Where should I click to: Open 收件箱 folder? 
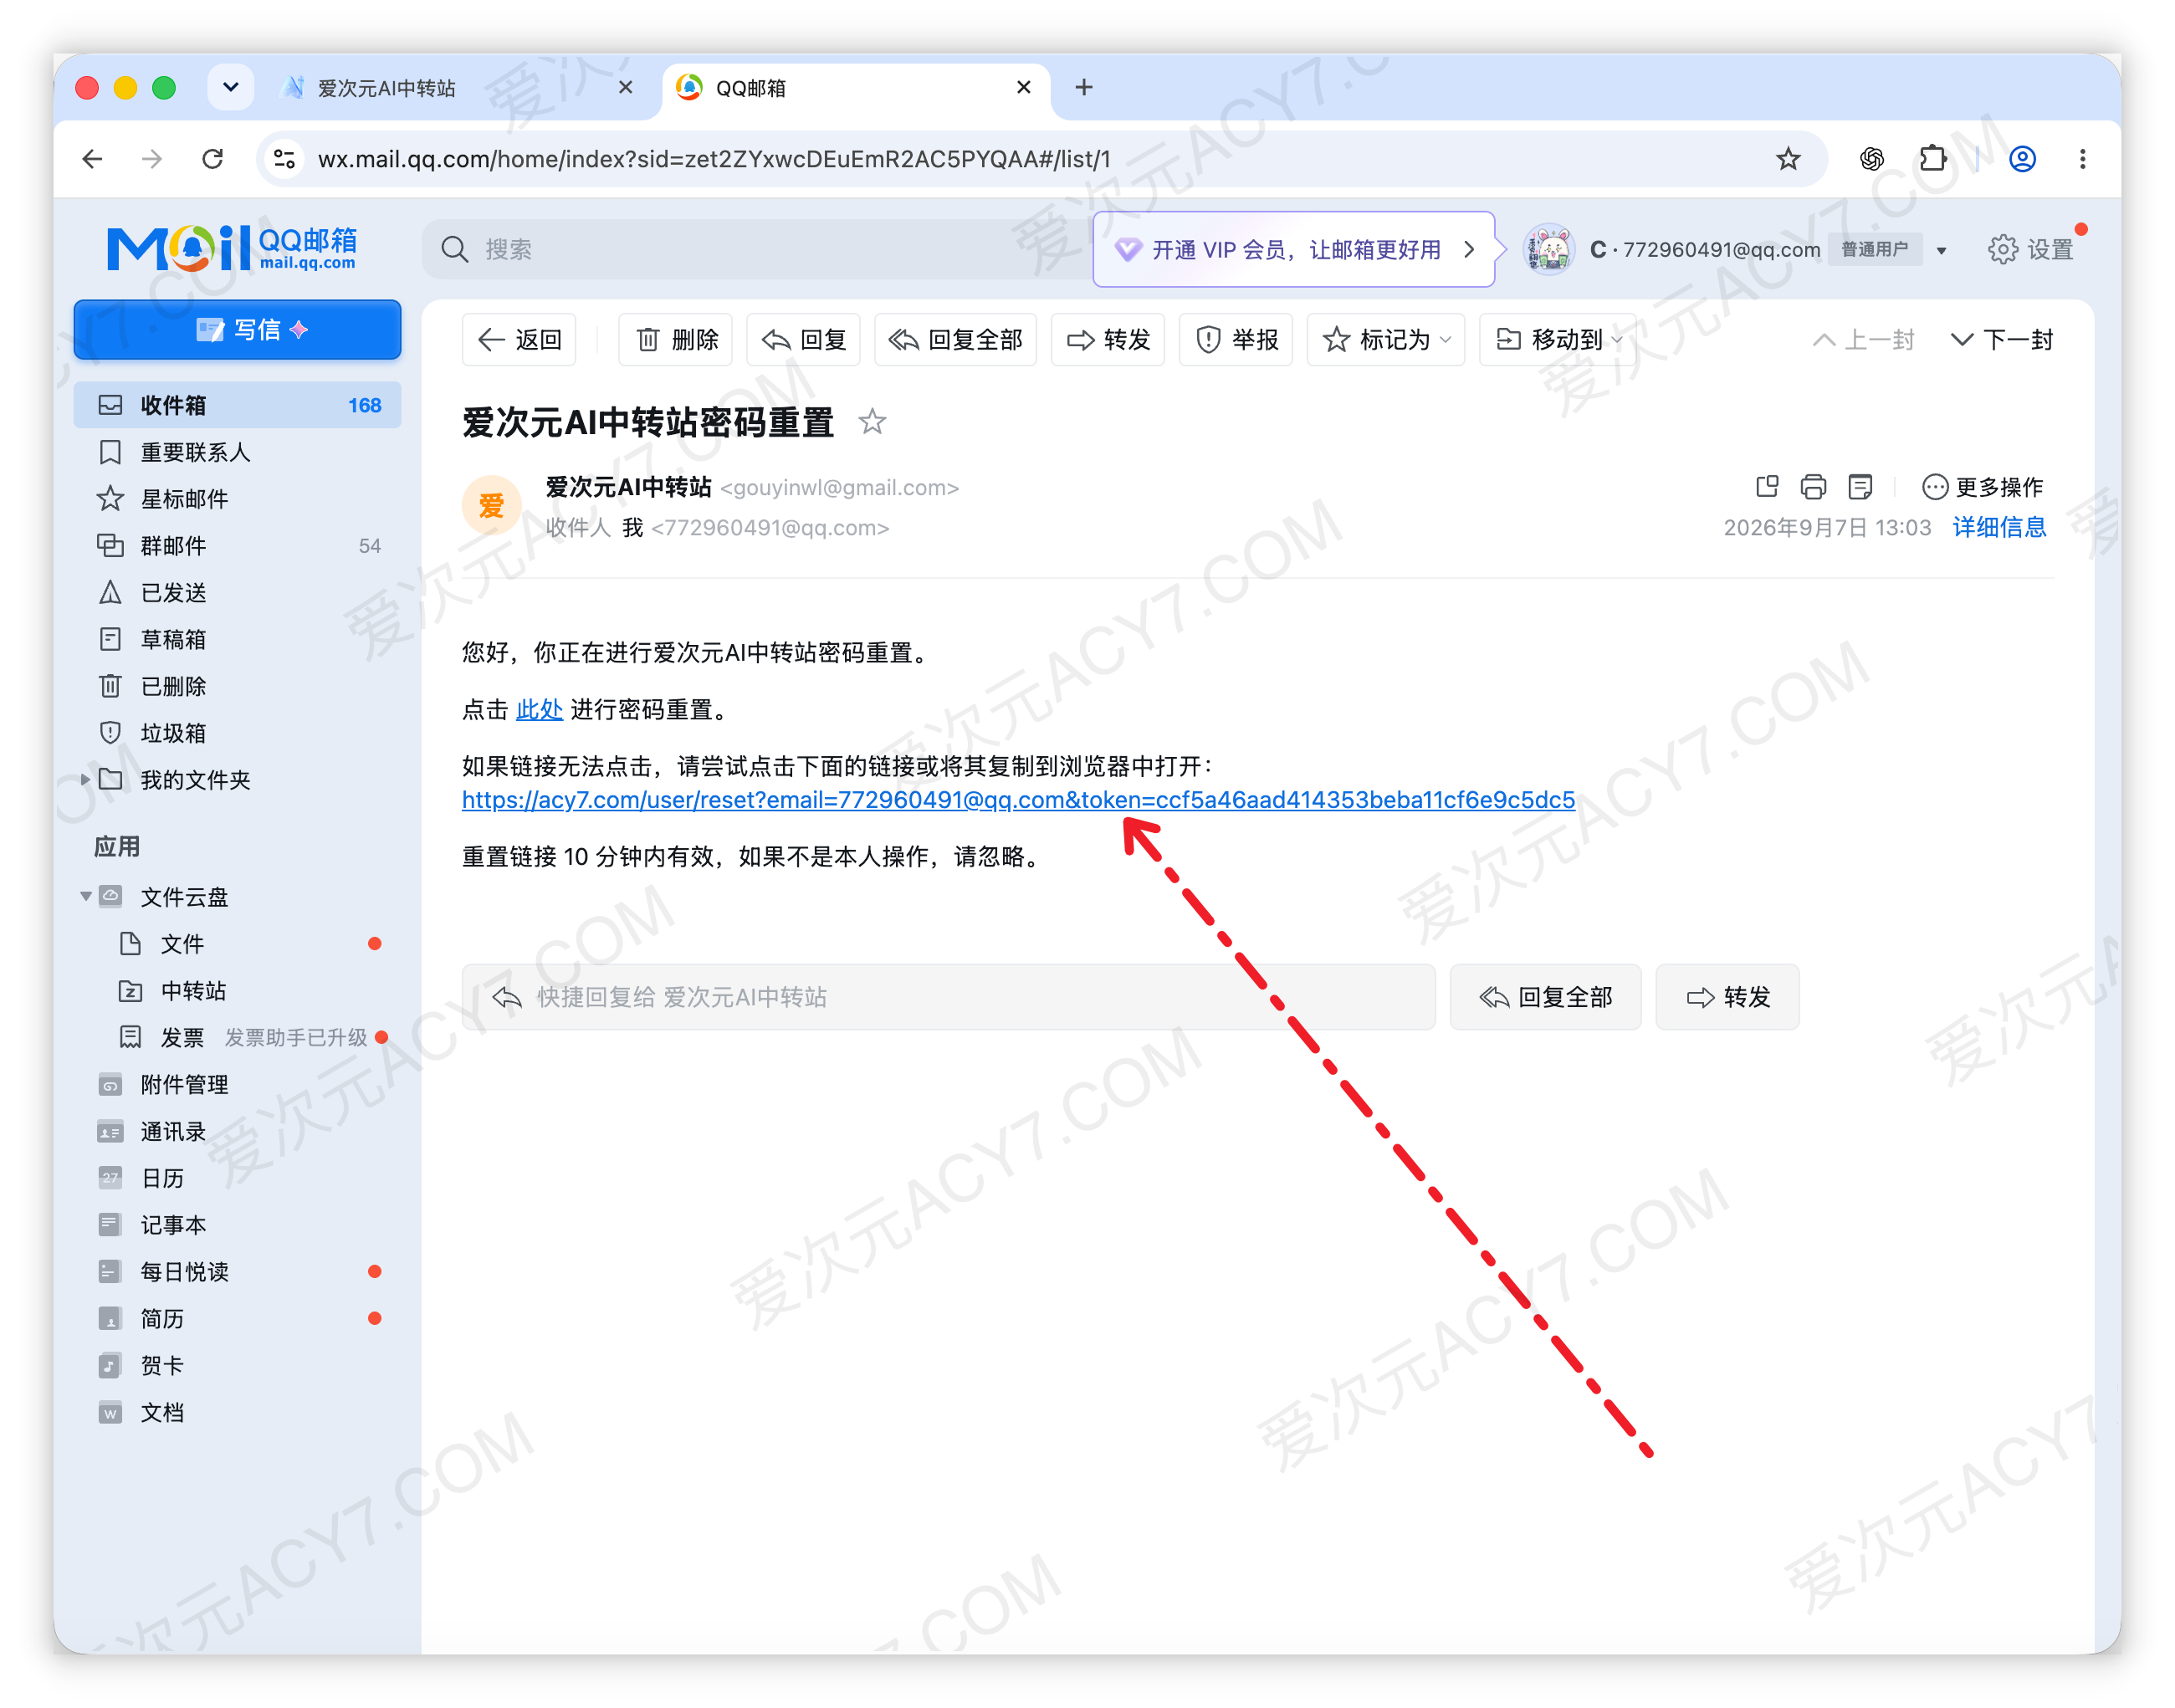coord(237,405)
